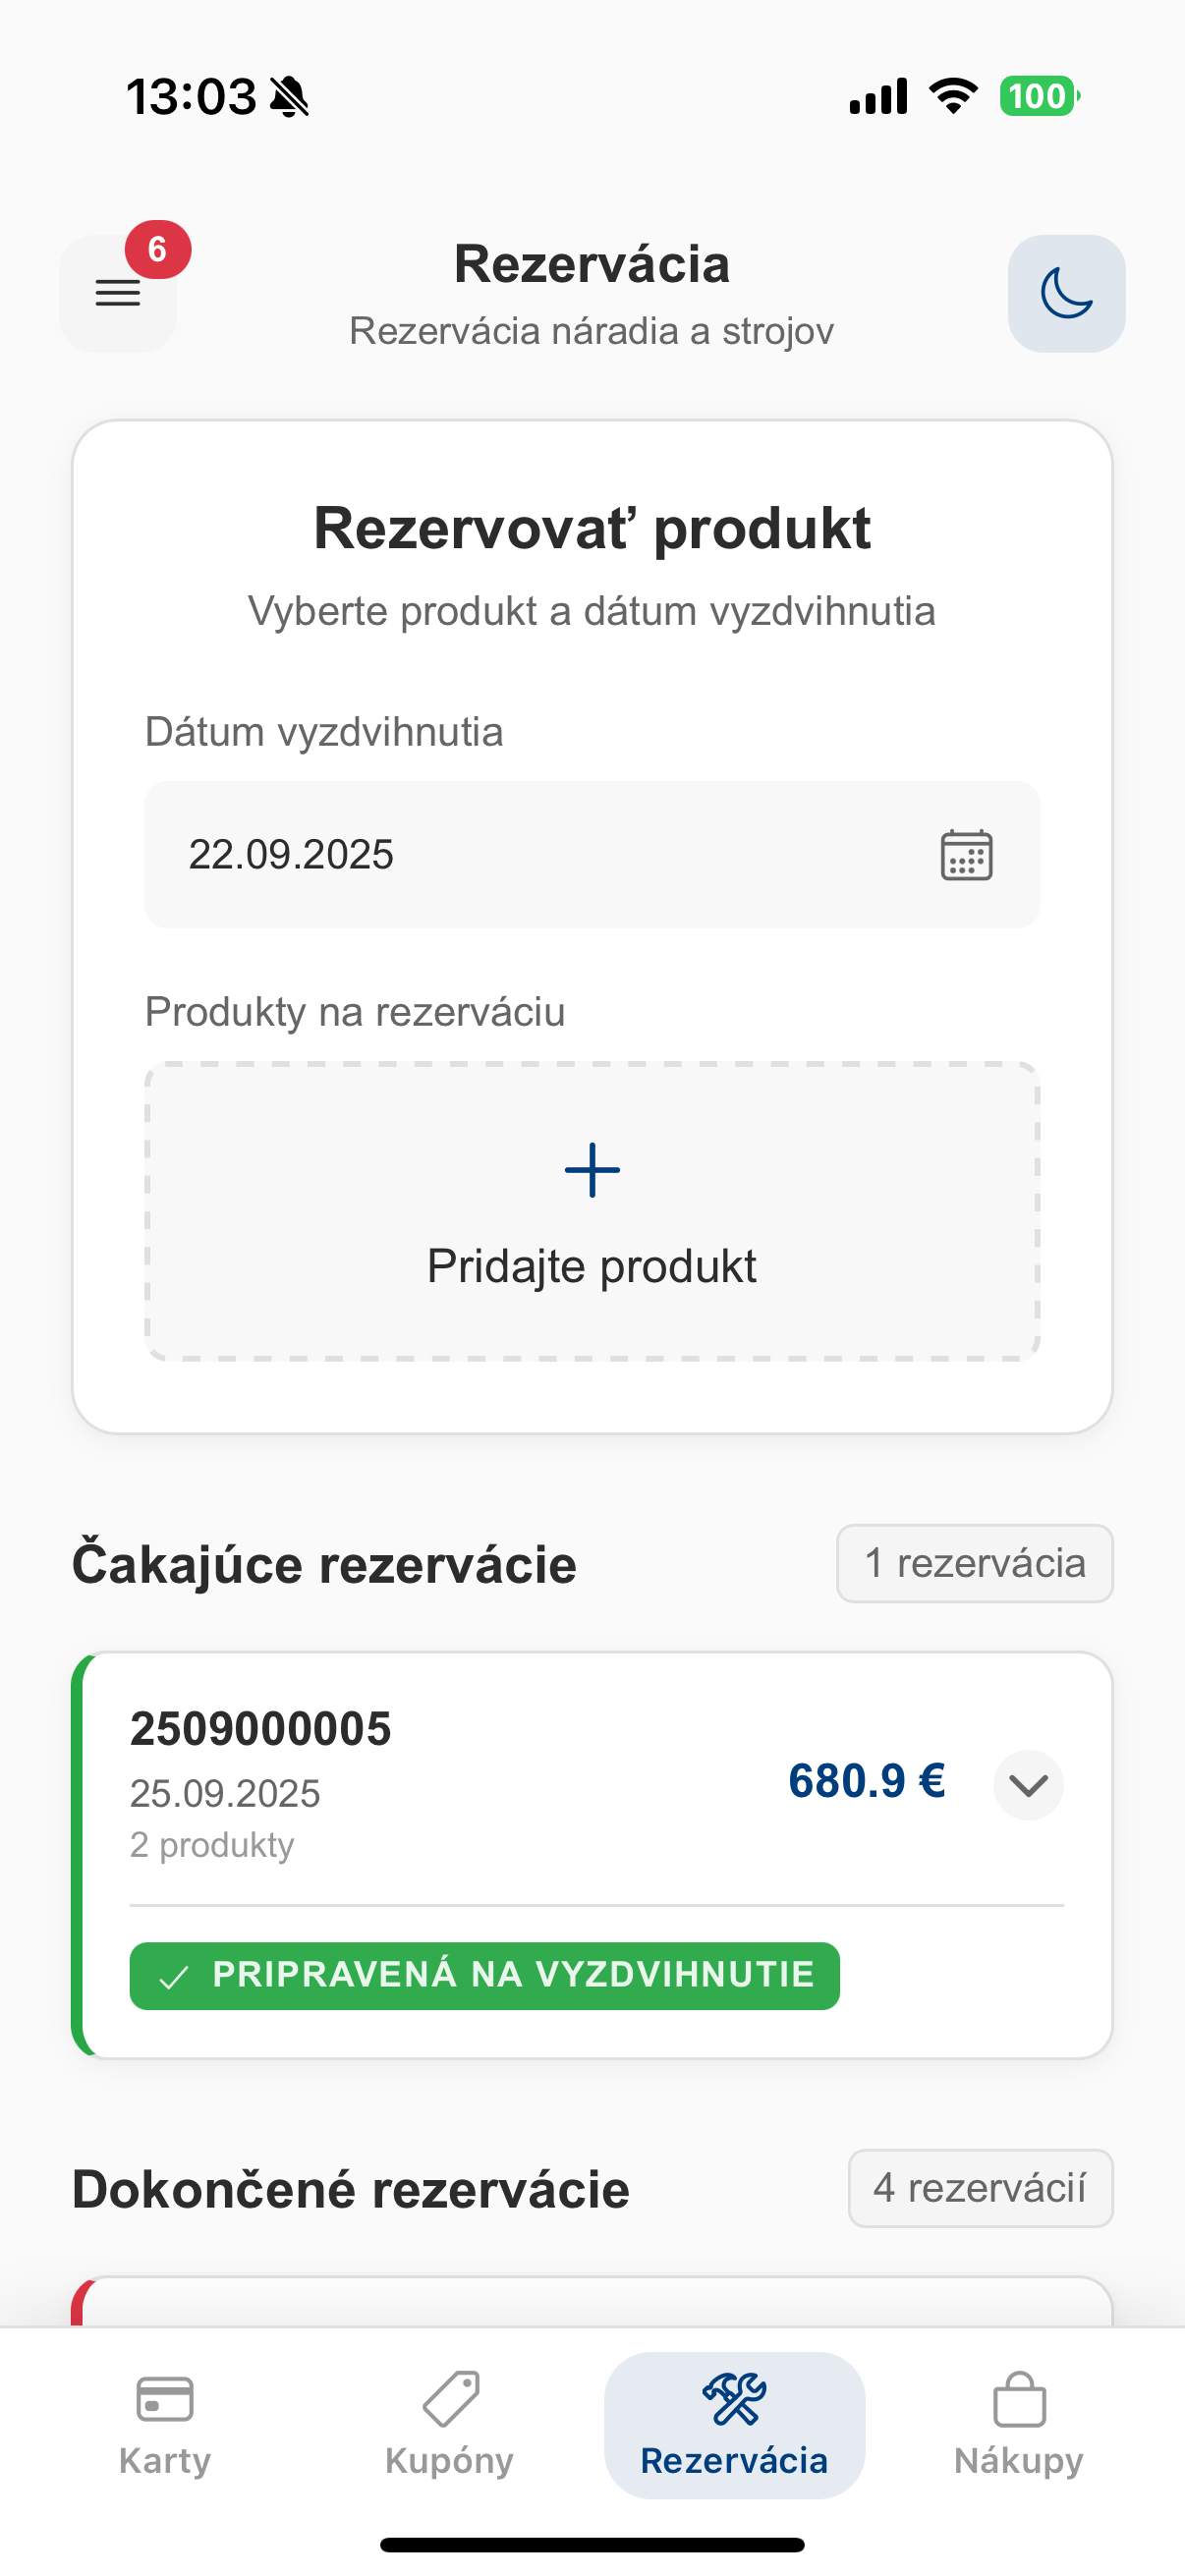
Task: Open the Dátum vyzdvihnutia date field
Action: 540,855
